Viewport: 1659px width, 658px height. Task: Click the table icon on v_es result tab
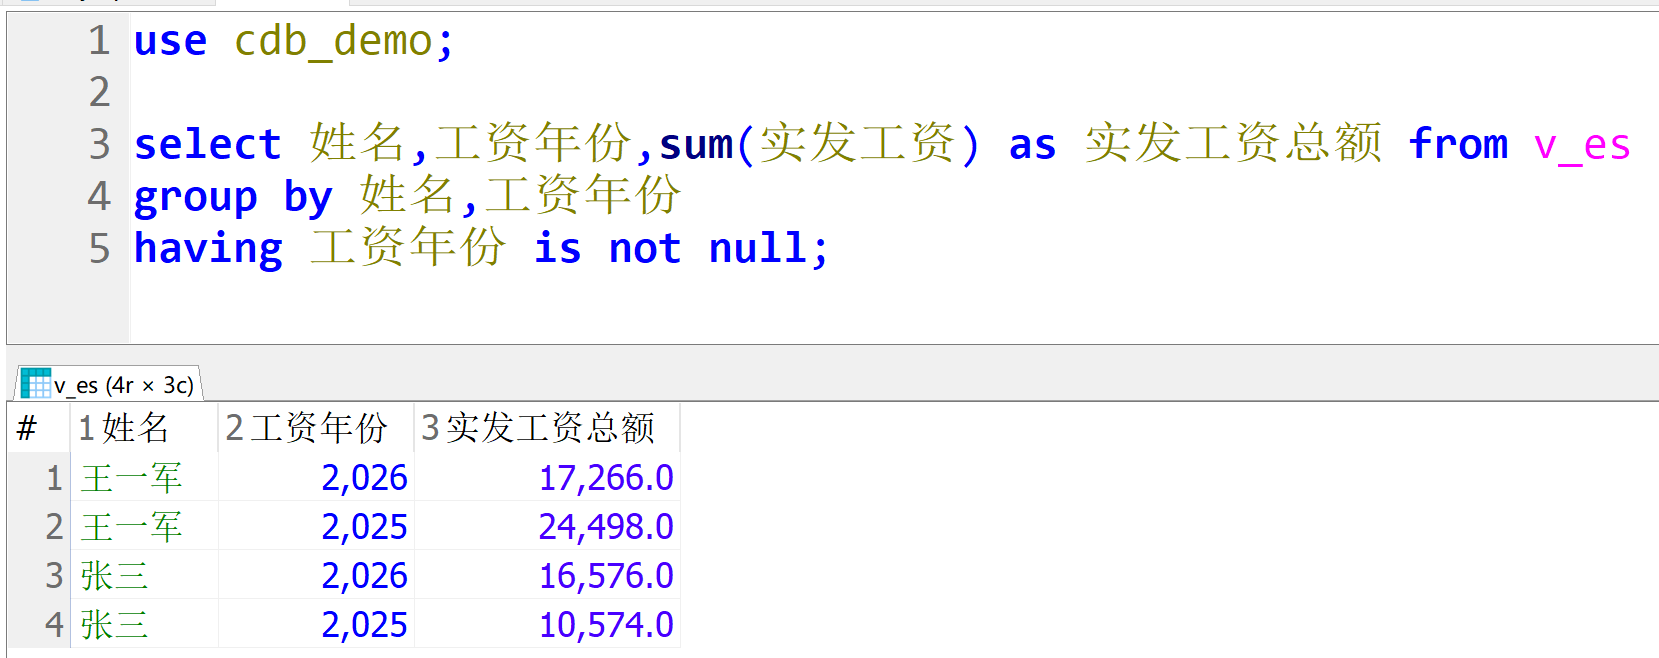[35, 384]
